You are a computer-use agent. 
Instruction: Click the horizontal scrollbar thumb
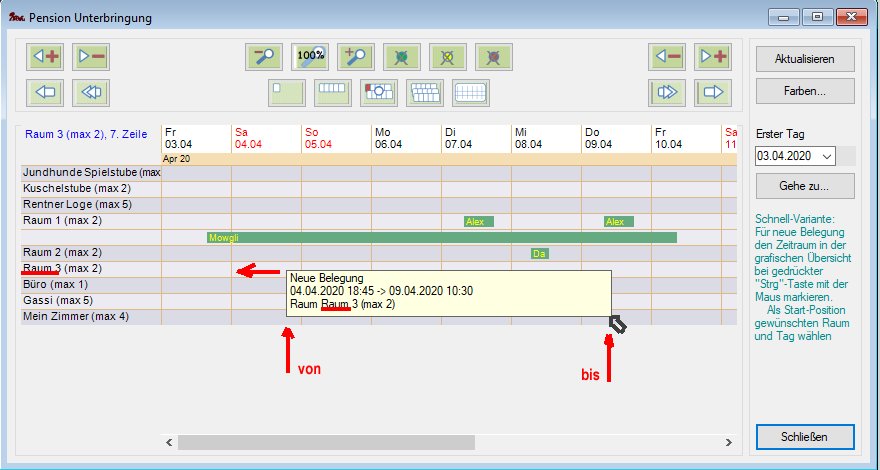[326, 442]
